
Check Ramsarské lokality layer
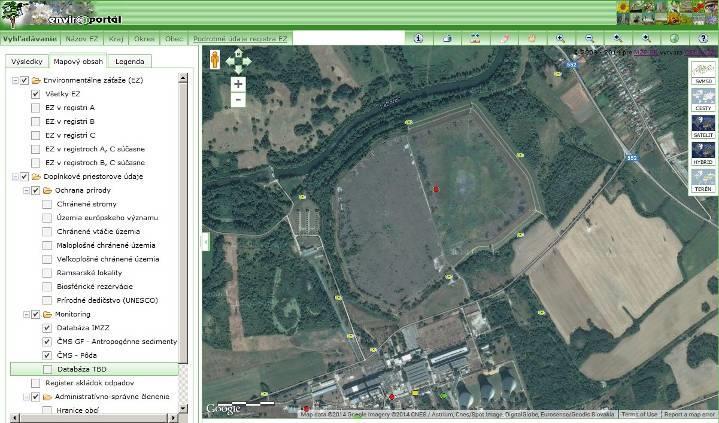(47, 273)
